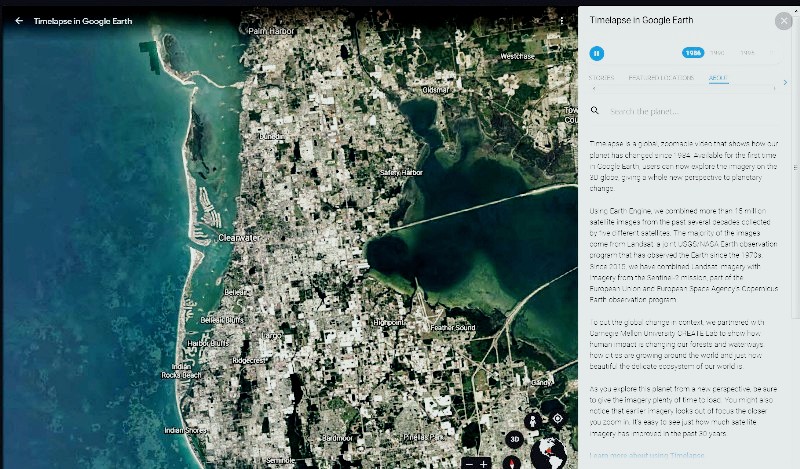Select the About tab

[x=718, y=78]
